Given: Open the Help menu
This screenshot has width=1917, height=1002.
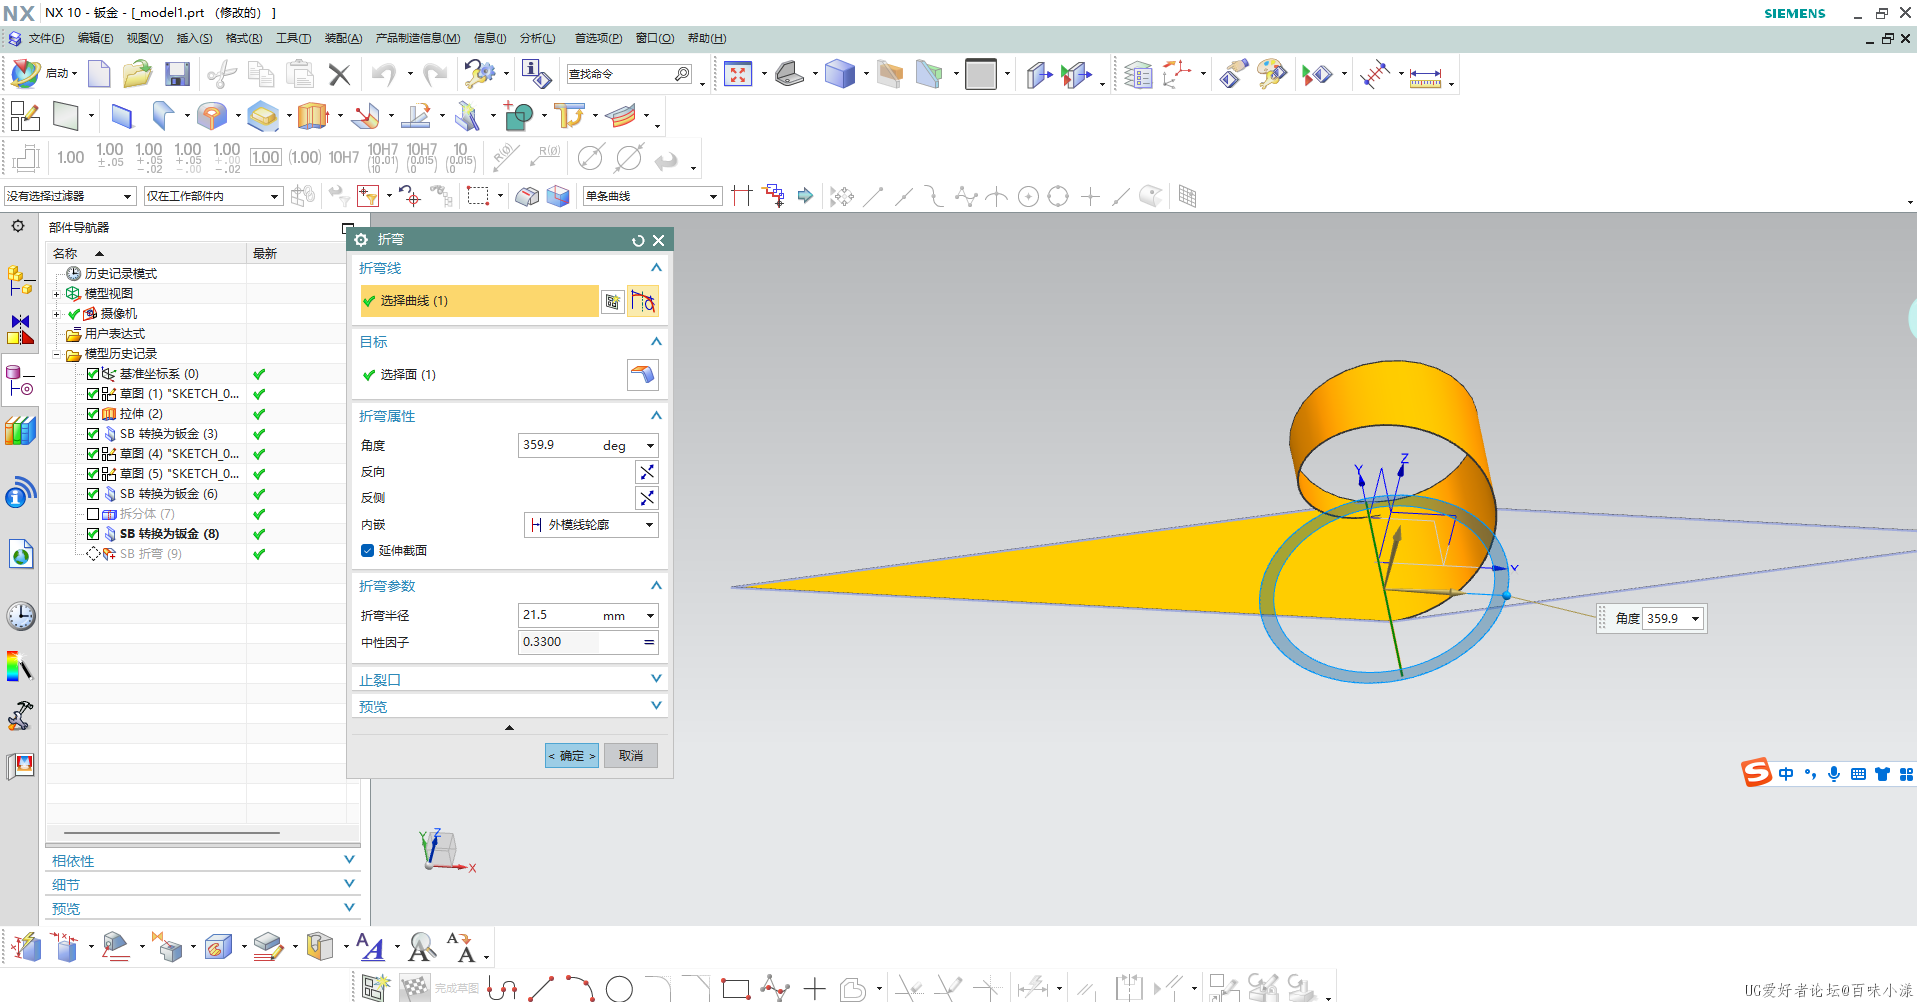Looking at the screenshot, I should coord(706,38).
